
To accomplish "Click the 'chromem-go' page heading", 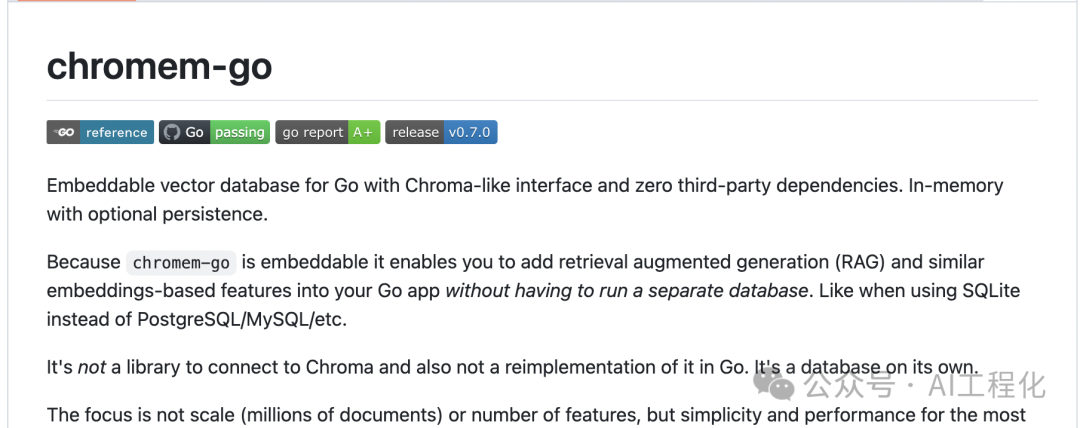I will point(159,67).
